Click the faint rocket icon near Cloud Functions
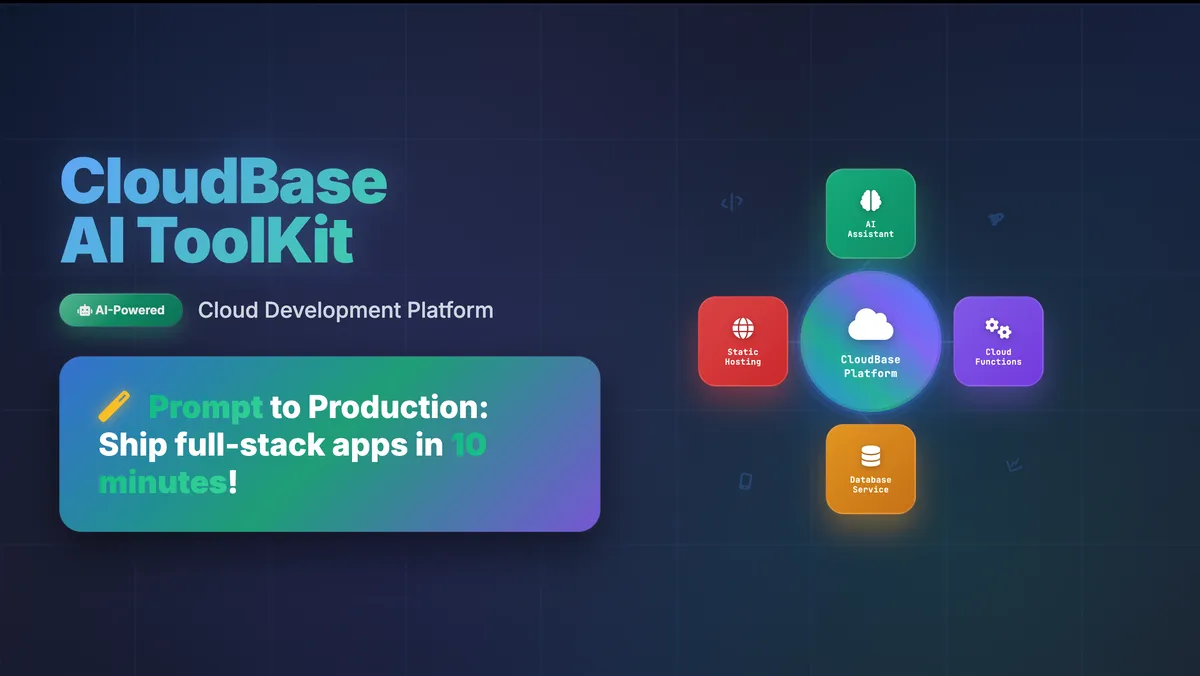 click(x=996, y=218)
